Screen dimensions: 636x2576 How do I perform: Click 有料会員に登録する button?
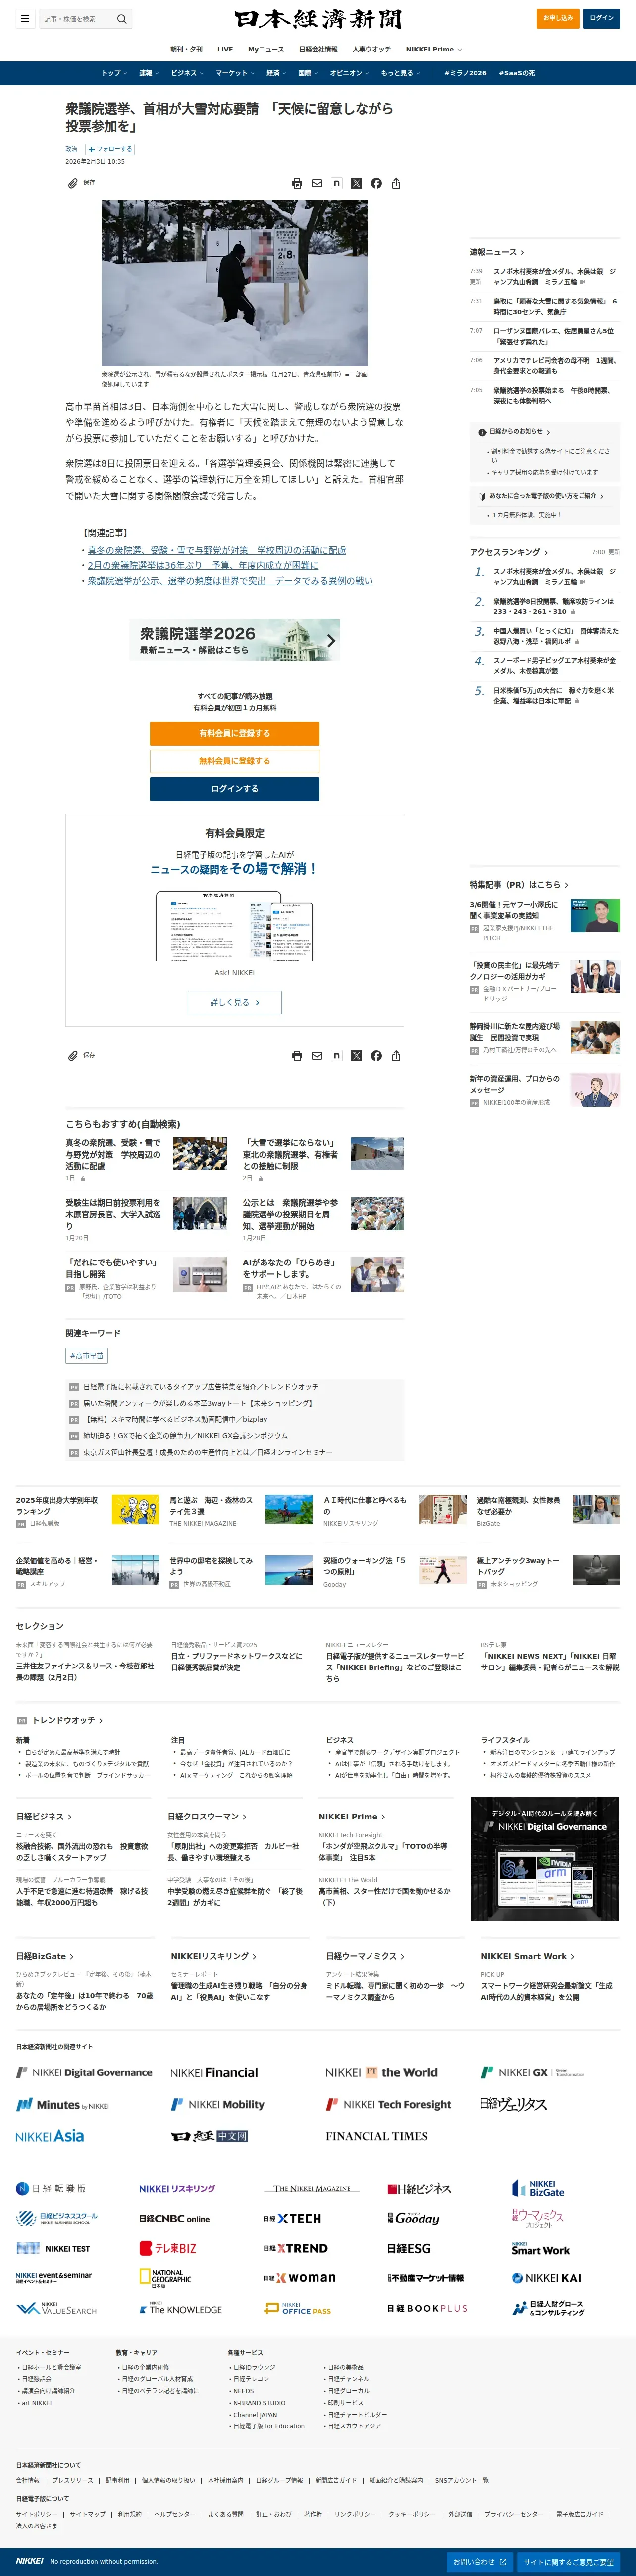tap(234, 733)
